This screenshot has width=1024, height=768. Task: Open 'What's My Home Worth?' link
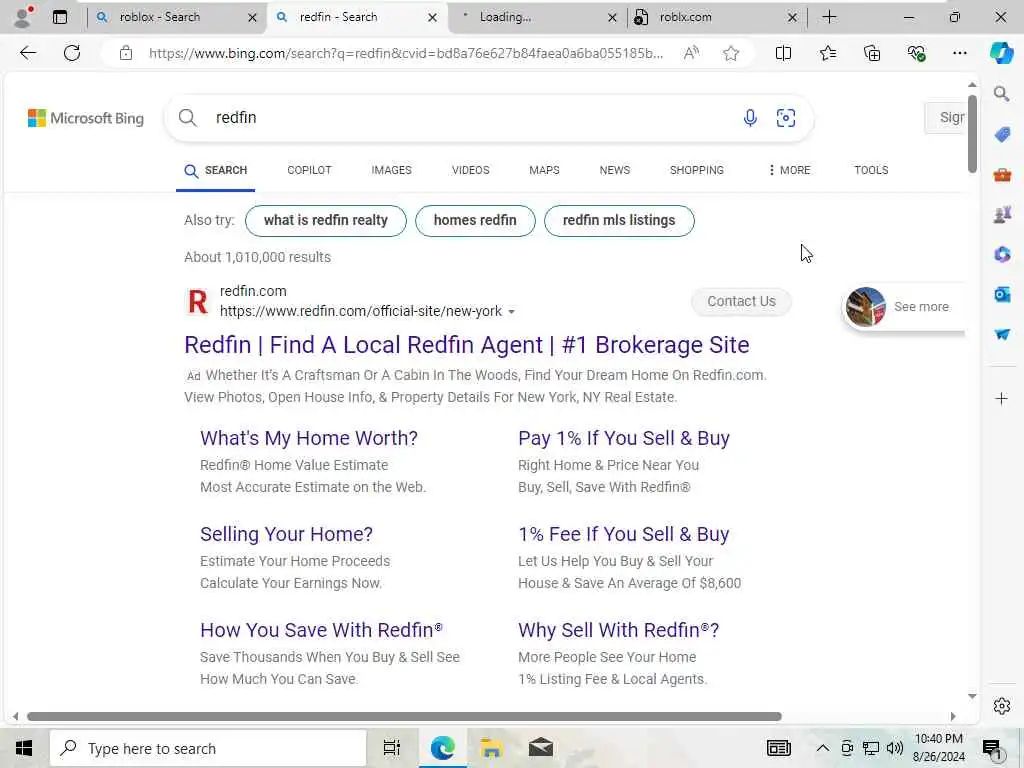308,438
